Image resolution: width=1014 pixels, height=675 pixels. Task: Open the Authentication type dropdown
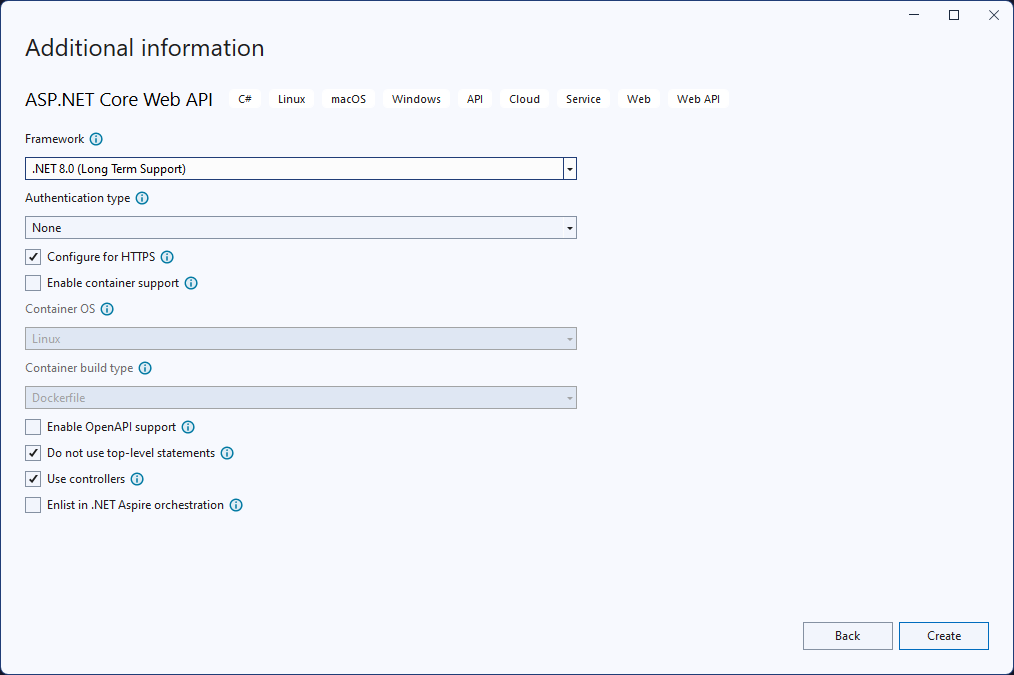point(569,227)
